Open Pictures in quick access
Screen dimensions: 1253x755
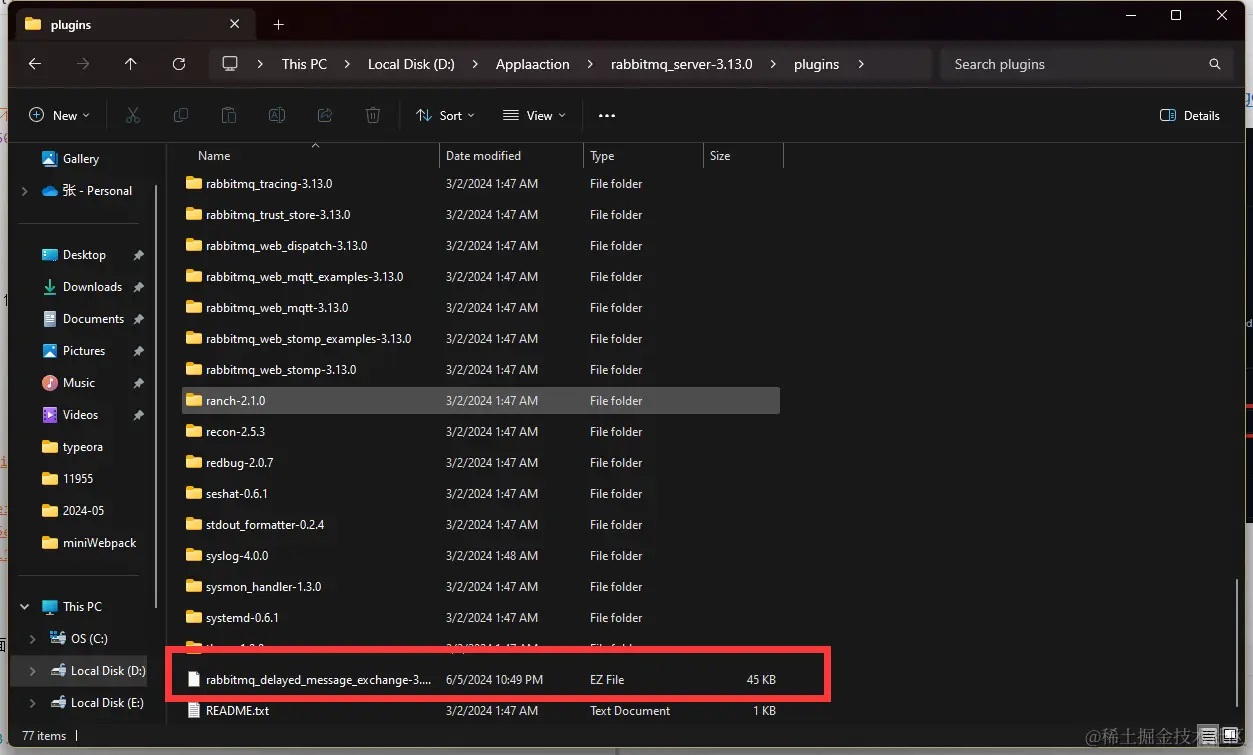coord(84,350)
